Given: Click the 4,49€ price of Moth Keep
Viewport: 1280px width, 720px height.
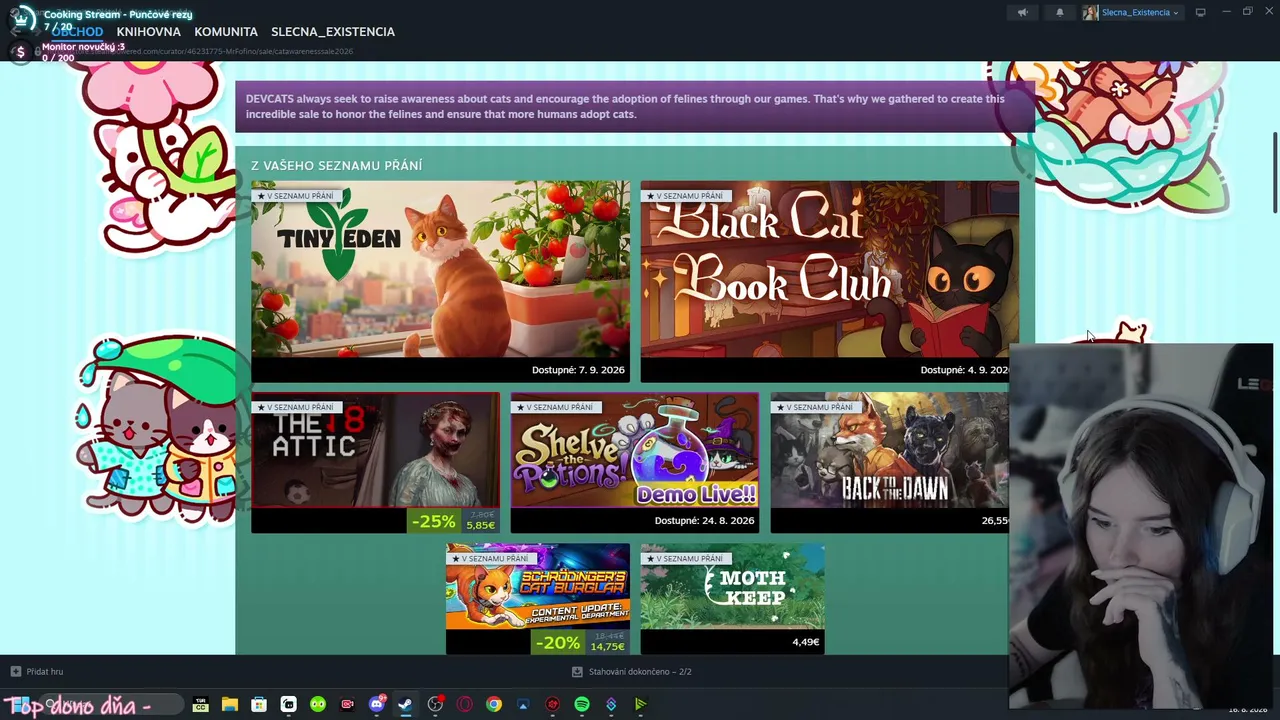Looking at the screenshot, I should coord(806,642).
